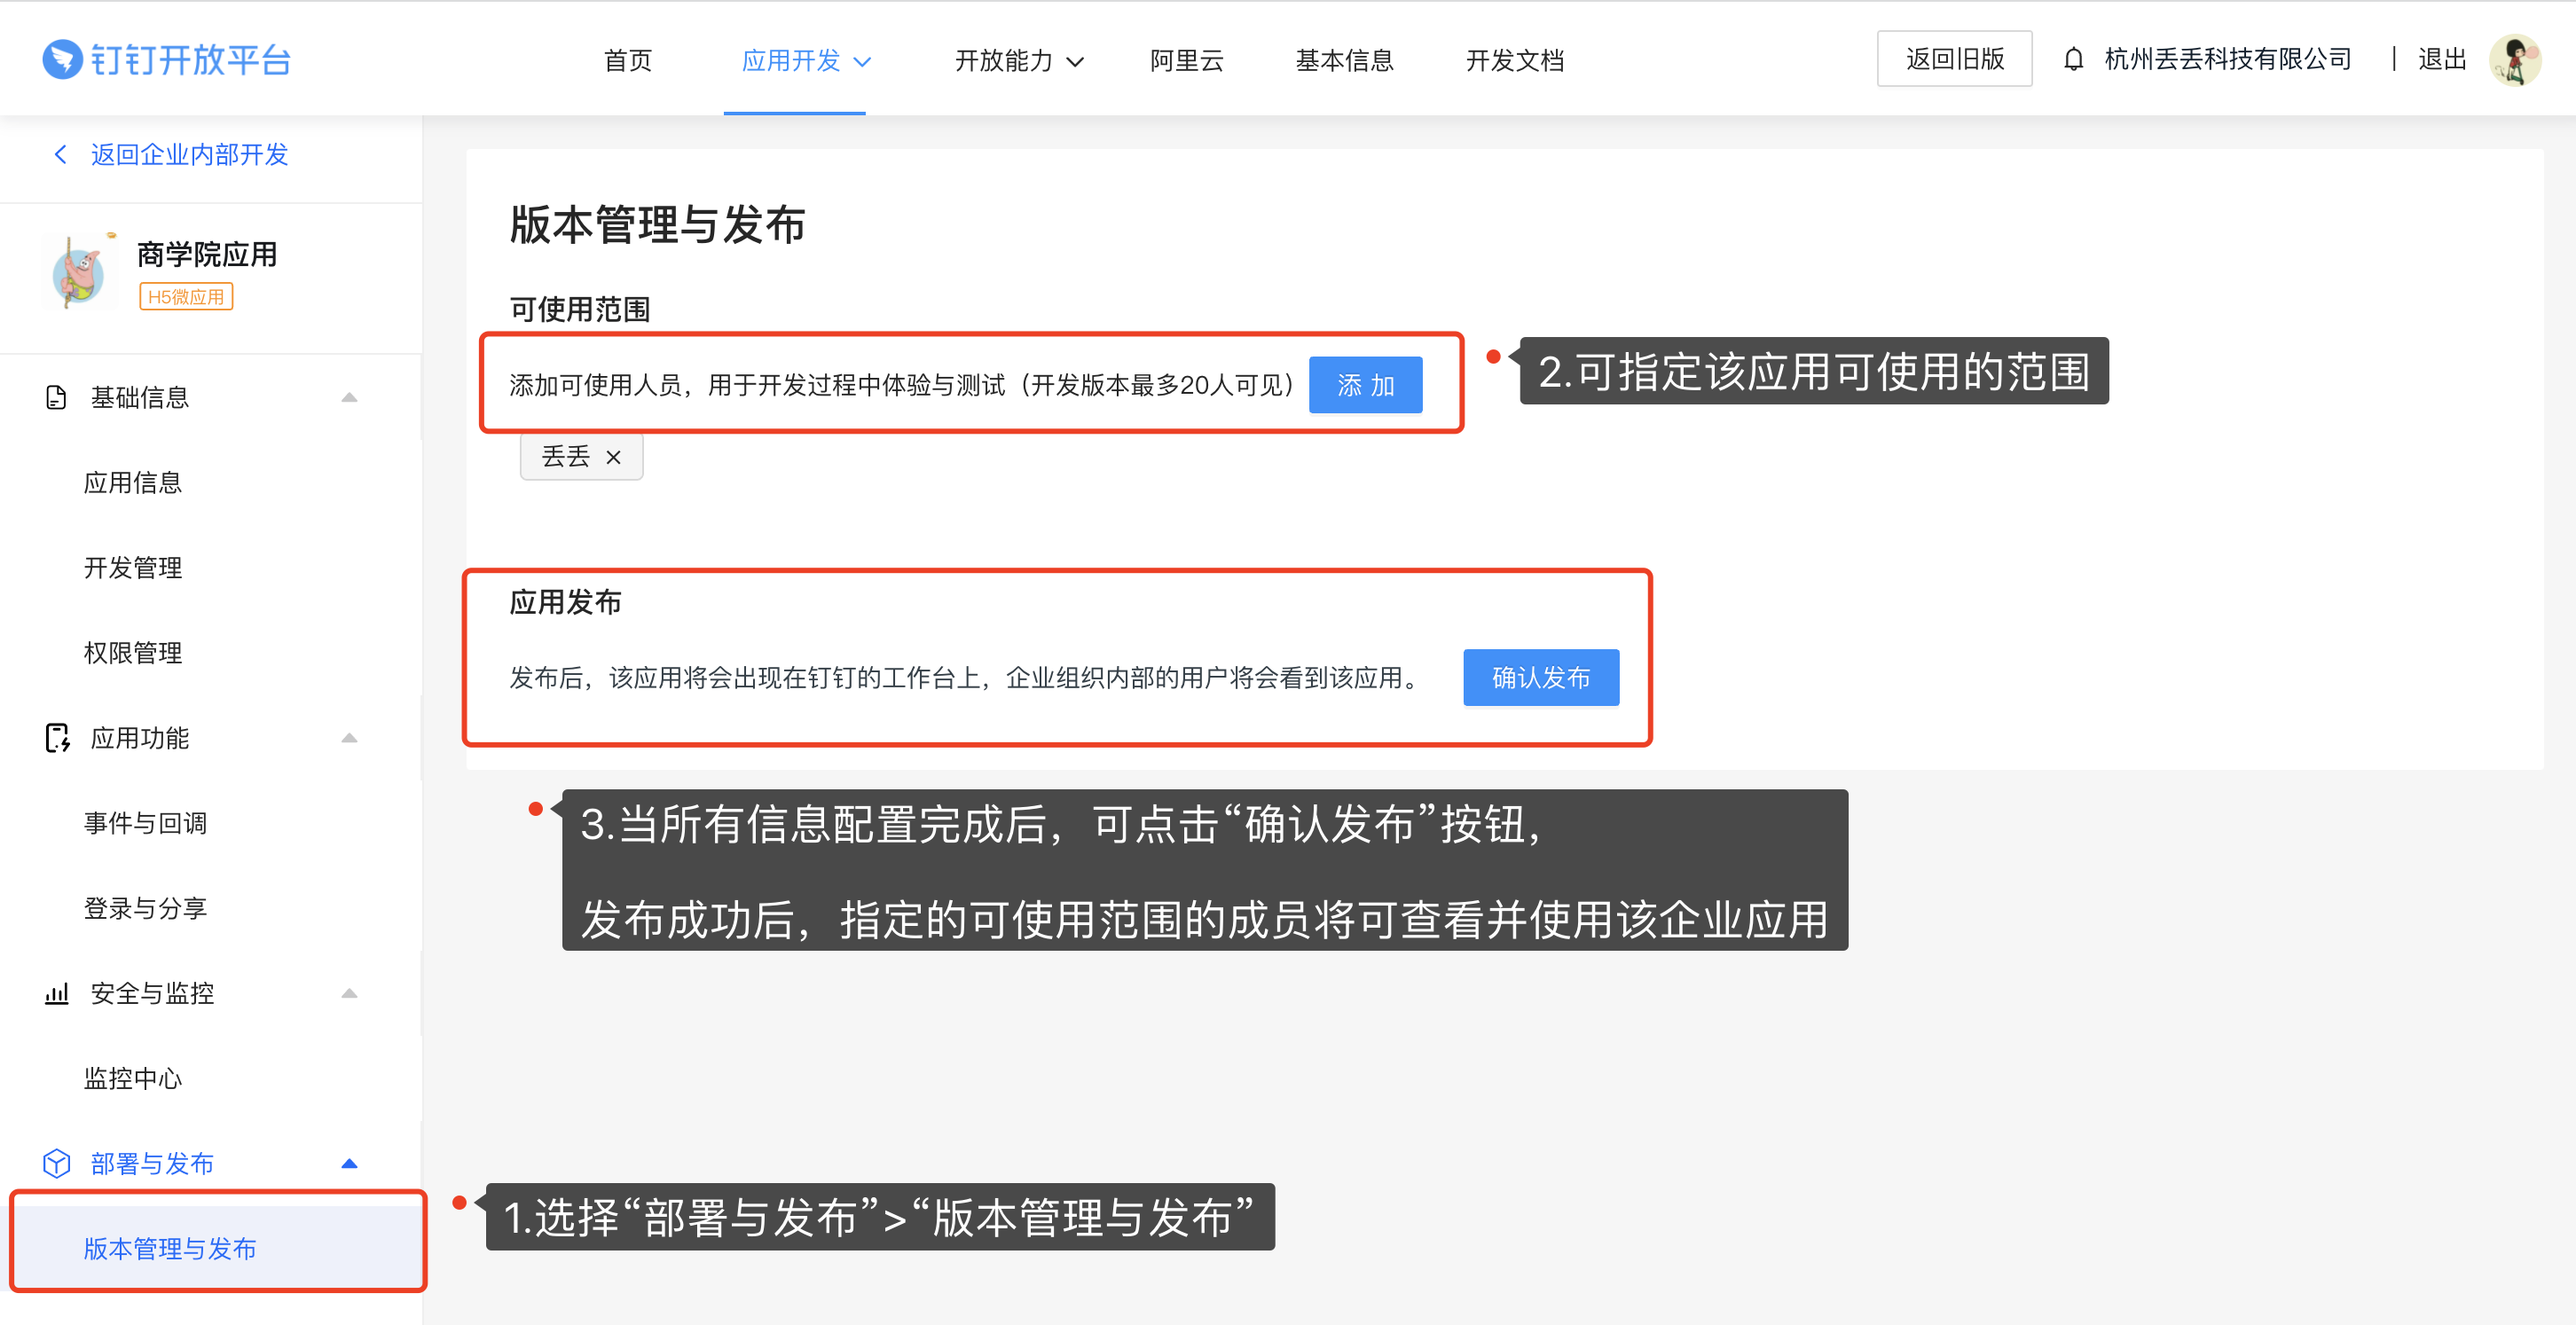Click the 可使用范围 section heading
The width and height of the screenshot is (2576, 1325).
pos(580,309)
